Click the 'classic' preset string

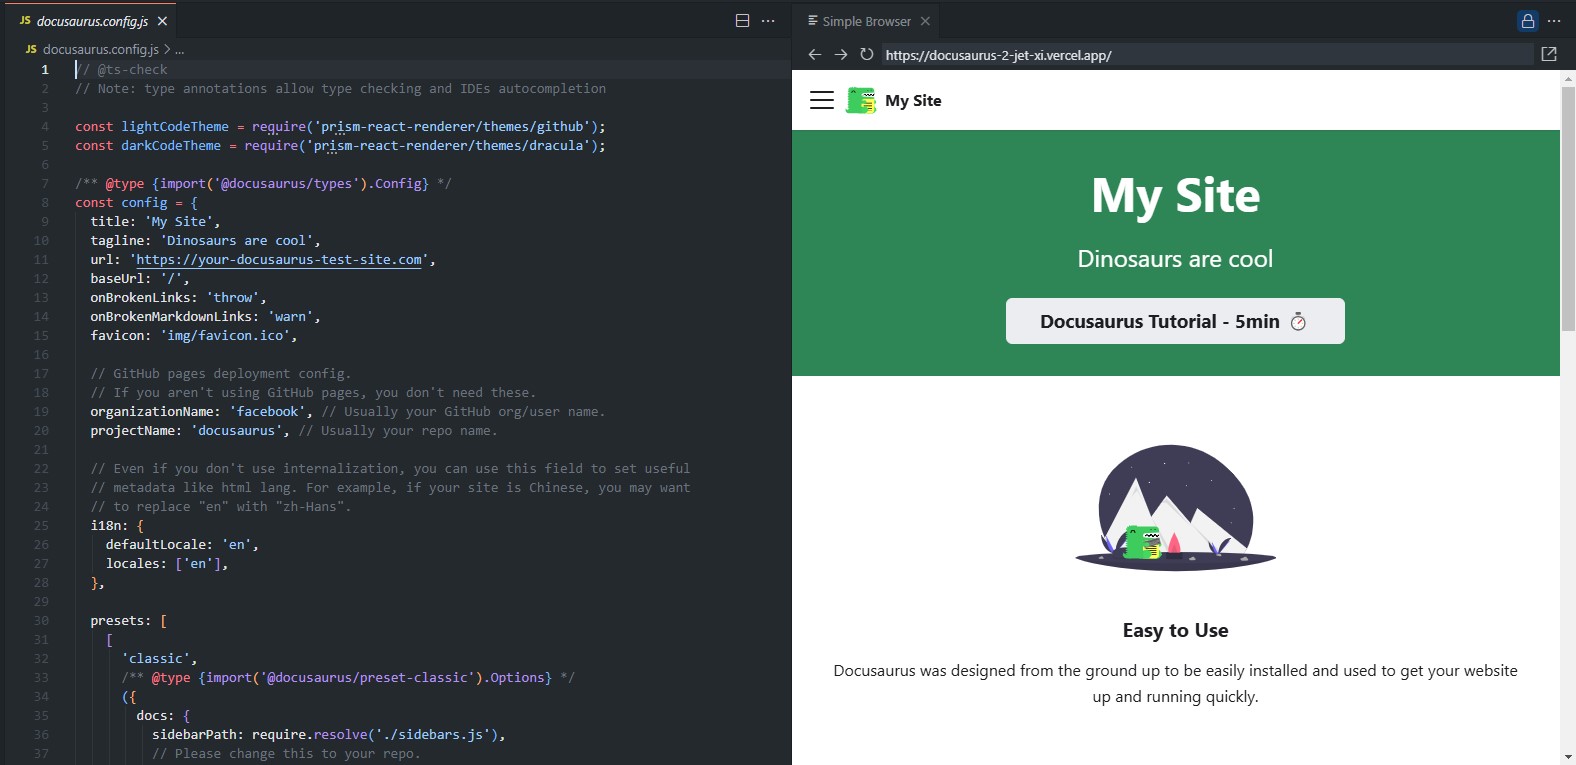tap(156, 658)
